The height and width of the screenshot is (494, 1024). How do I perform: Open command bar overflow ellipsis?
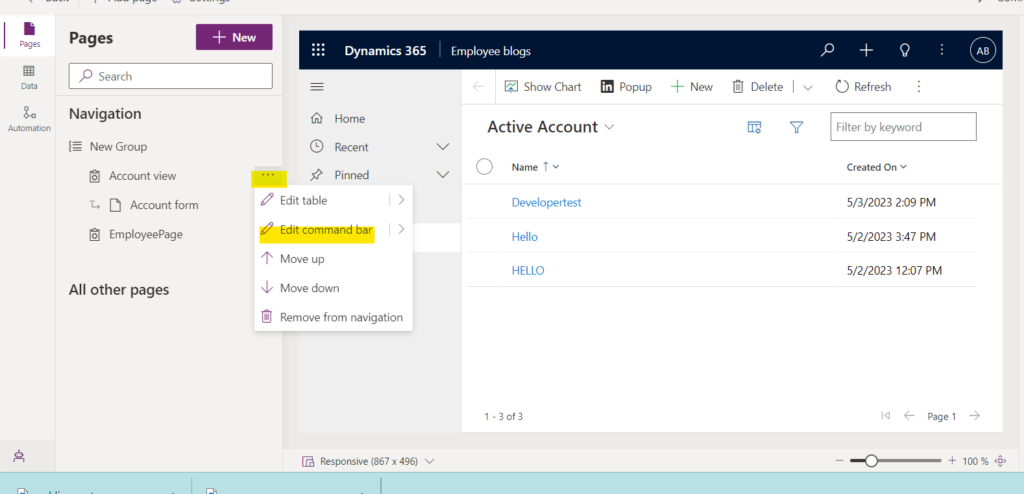click(919, 87)
